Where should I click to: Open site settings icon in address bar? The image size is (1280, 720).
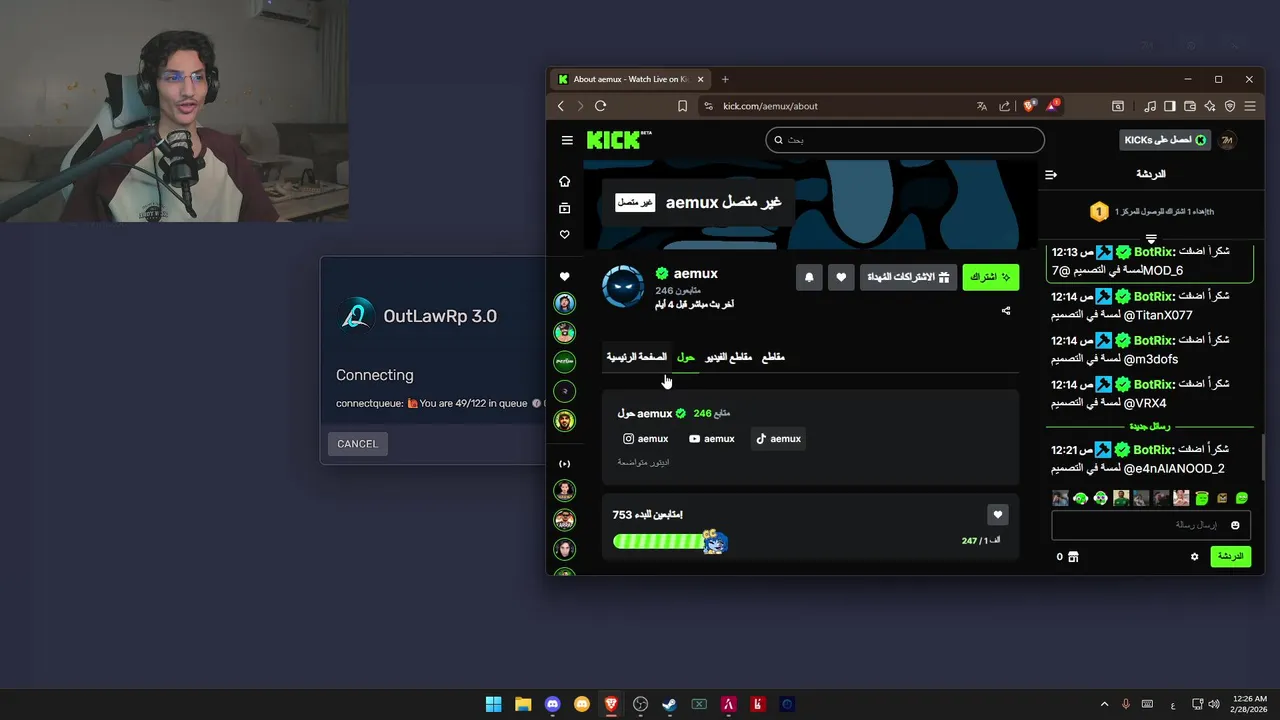click(x=708, y=106)
